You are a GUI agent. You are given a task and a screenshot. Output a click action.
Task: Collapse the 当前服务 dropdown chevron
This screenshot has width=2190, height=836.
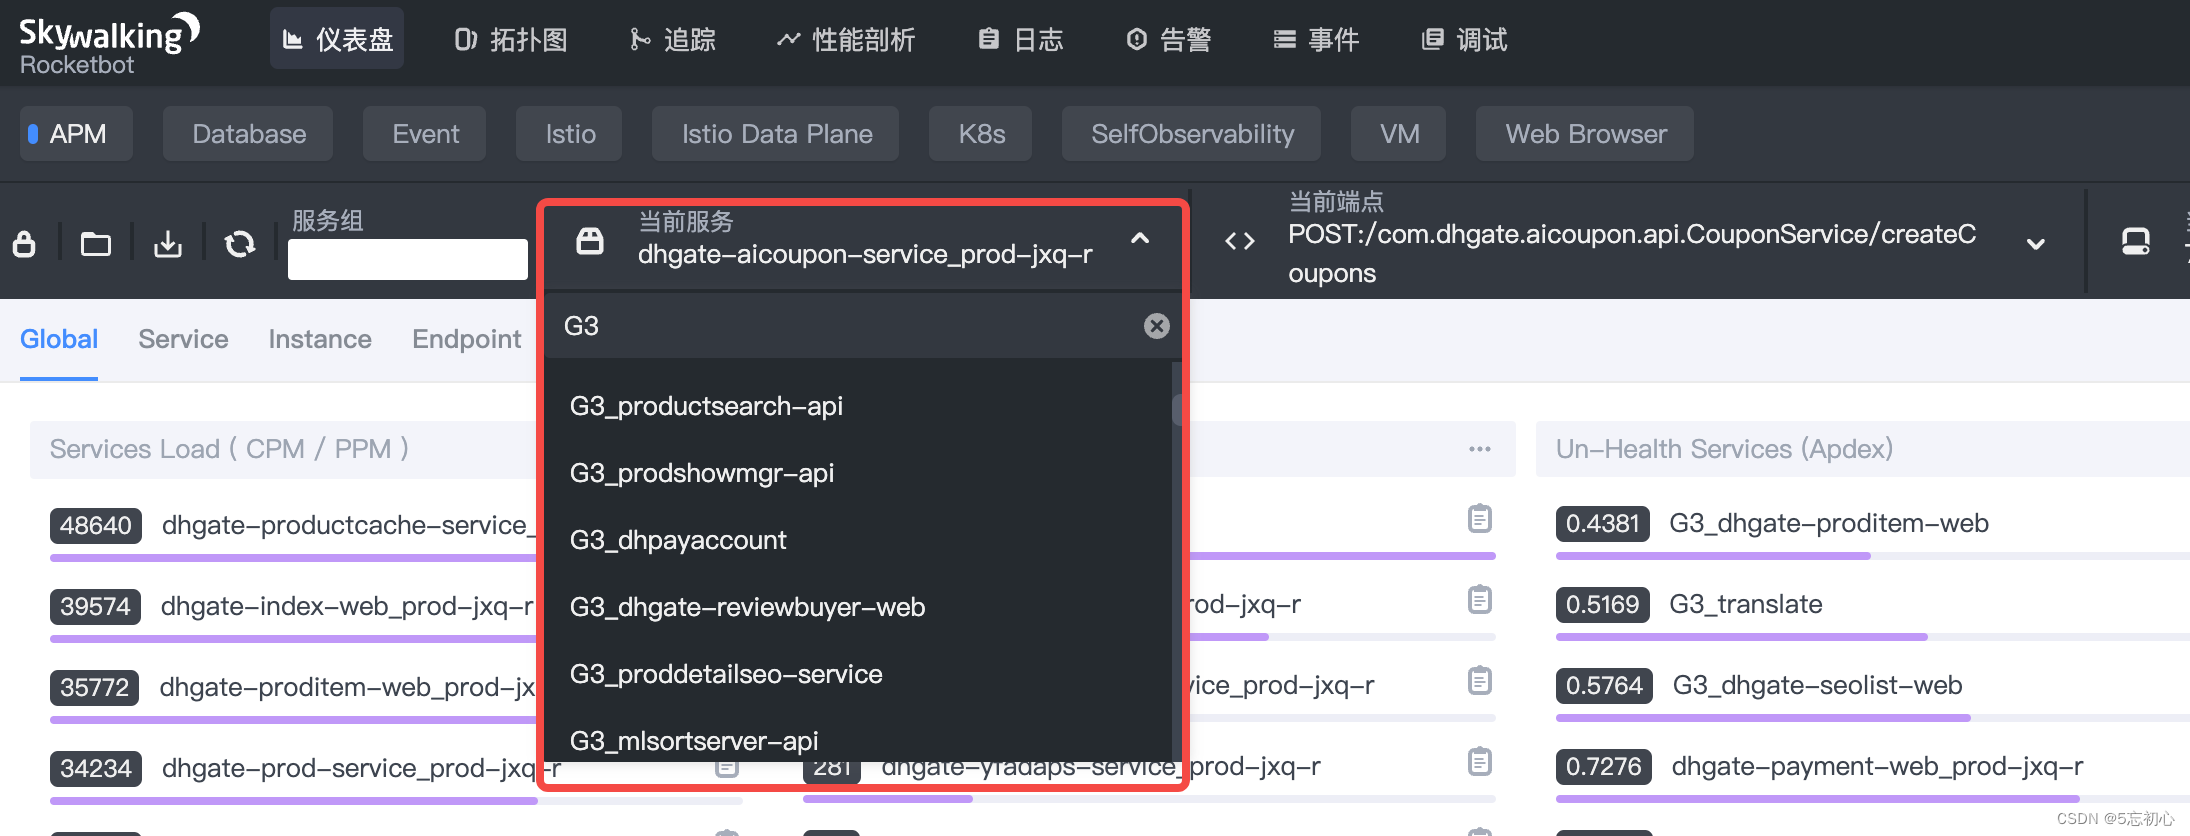tap(1140, 238)
